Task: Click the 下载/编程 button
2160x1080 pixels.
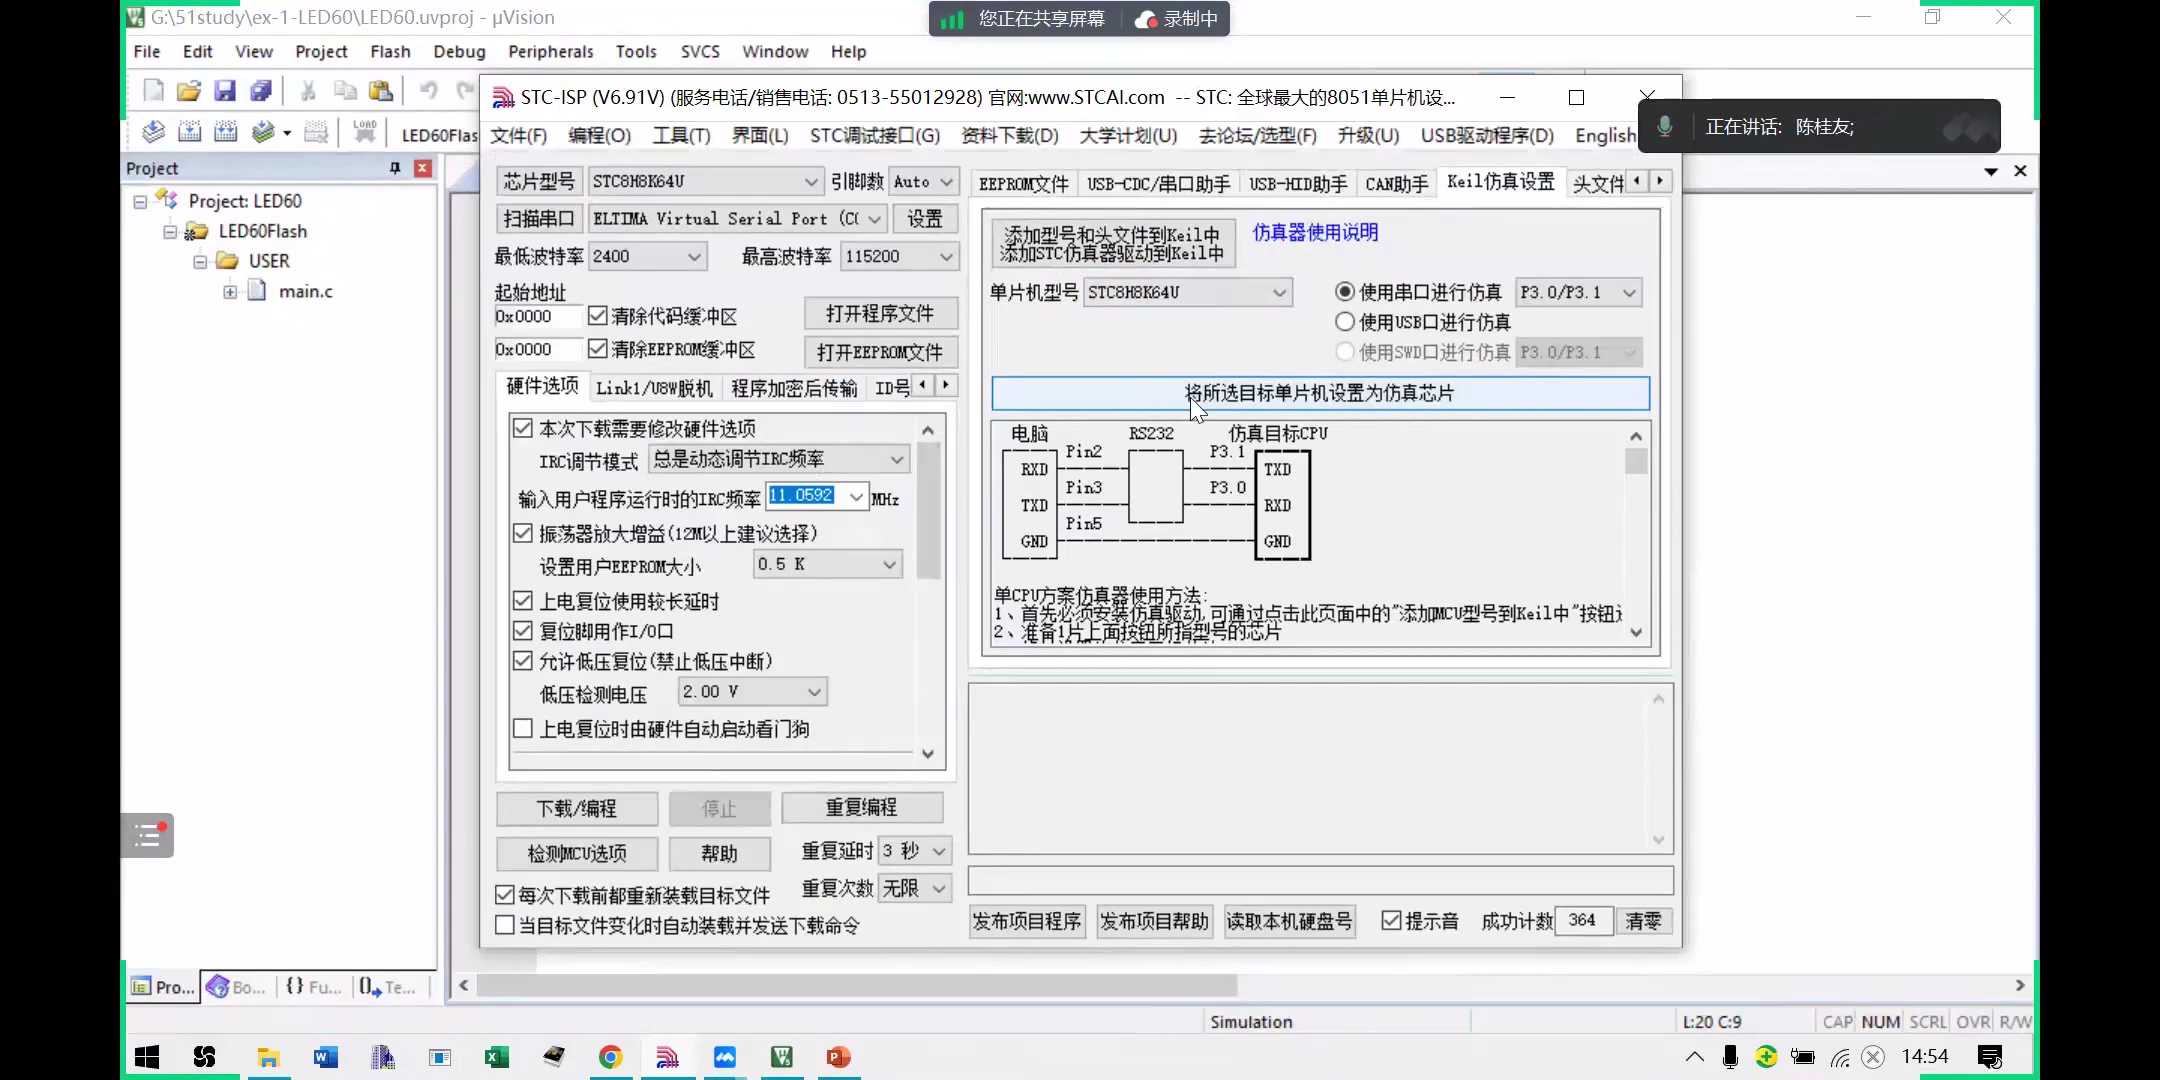Action: tap(577, 809)
